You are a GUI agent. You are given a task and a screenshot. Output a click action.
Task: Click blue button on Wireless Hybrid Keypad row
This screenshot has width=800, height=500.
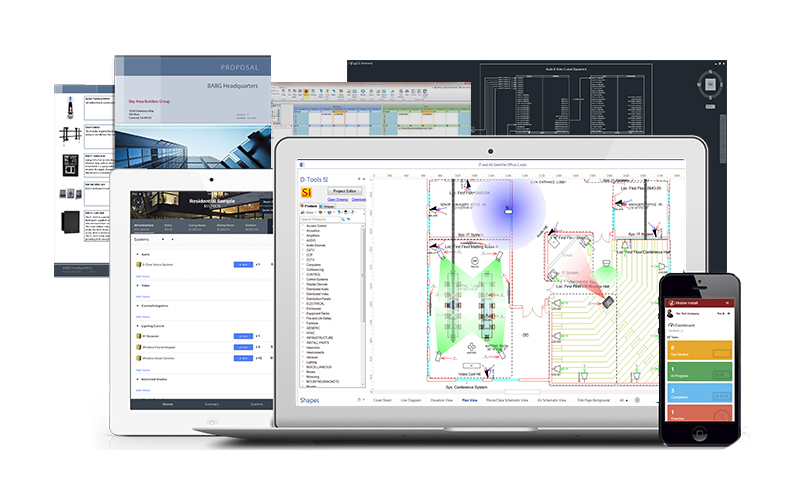click(x=243, y=347)
